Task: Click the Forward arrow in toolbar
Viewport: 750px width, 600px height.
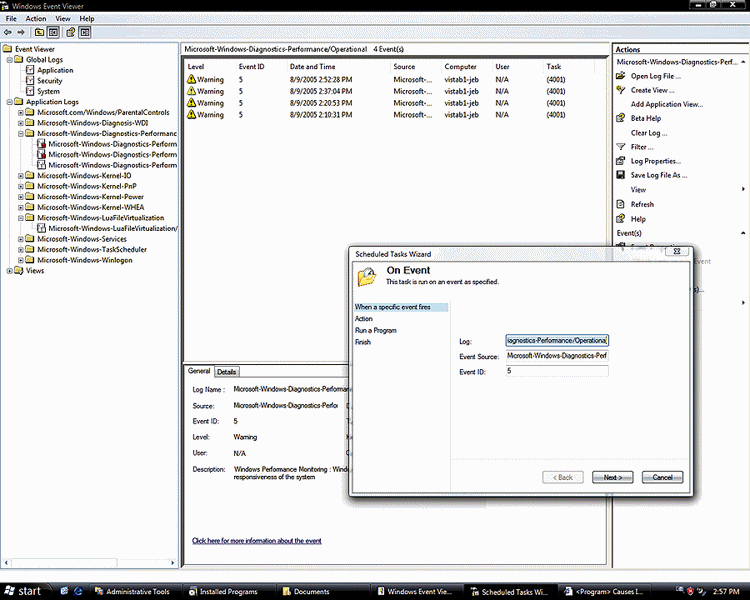Action: (21, 33)
